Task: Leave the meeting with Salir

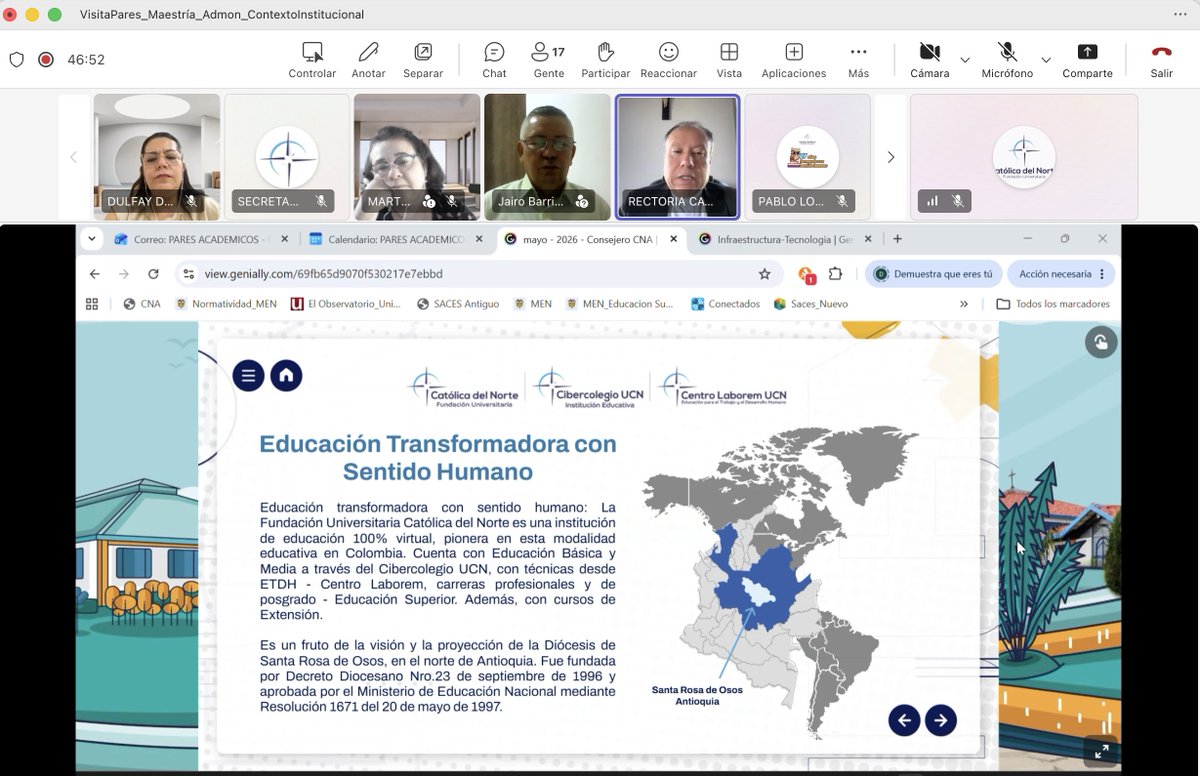Action: (1161, 60)
